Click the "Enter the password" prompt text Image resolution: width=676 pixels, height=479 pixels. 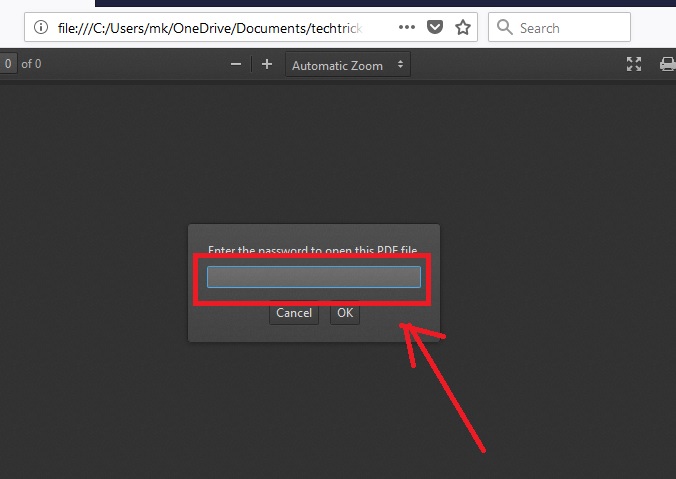(313, 250)
